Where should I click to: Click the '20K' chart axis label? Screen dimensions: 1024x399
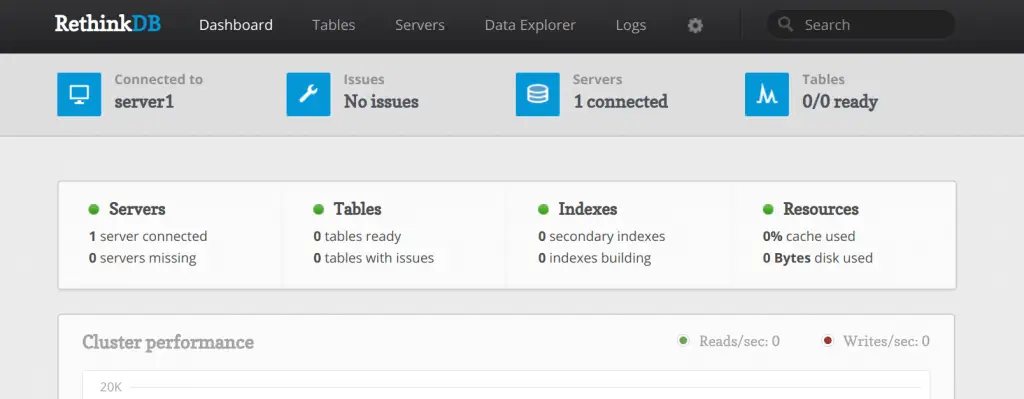click(x=110, y=387)
